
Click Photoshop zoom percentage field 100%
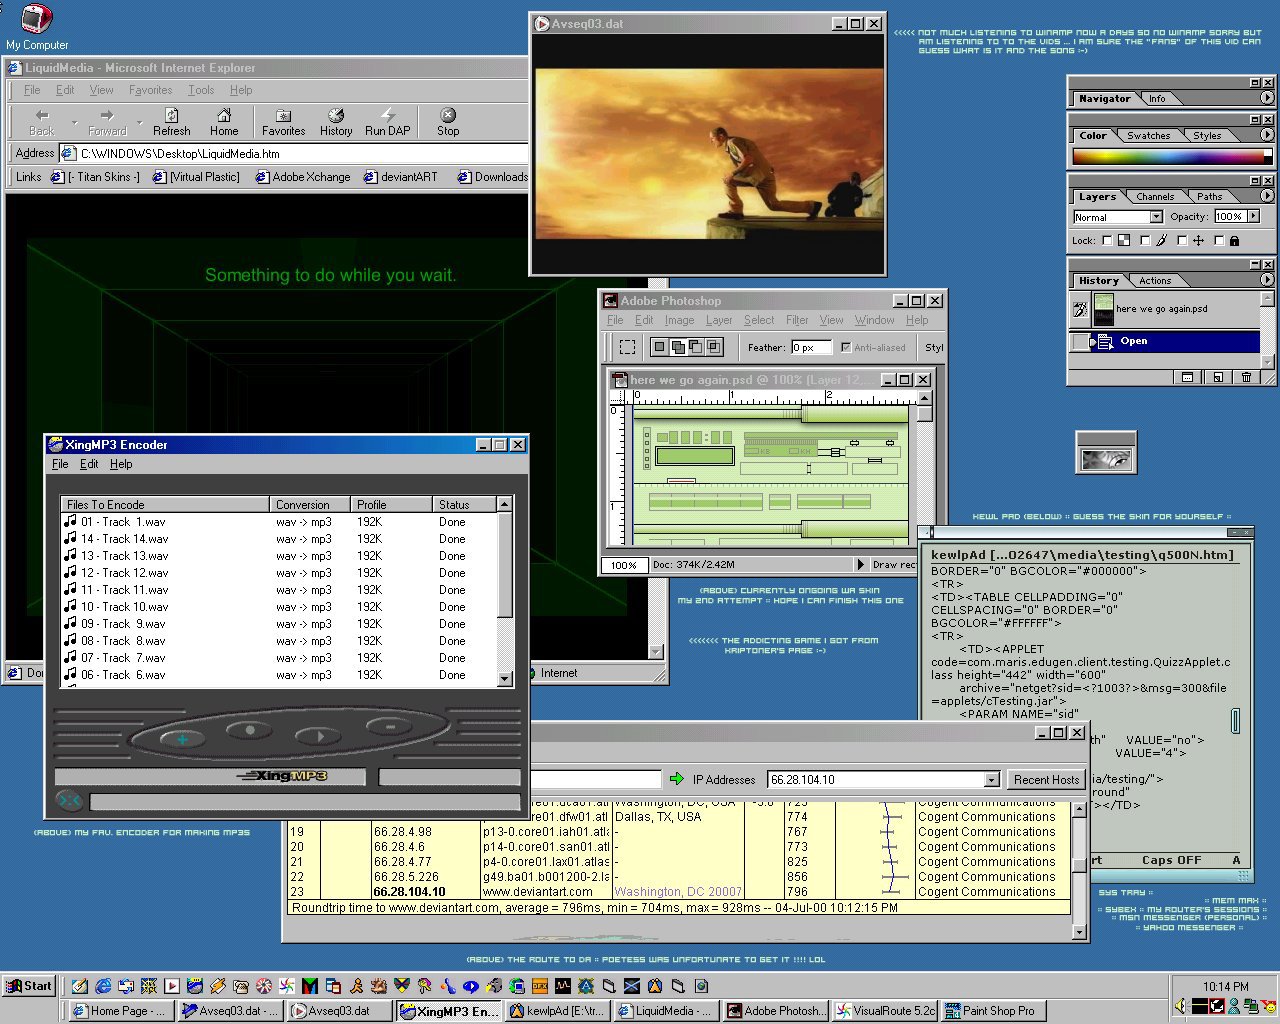[x=623, y=565]
